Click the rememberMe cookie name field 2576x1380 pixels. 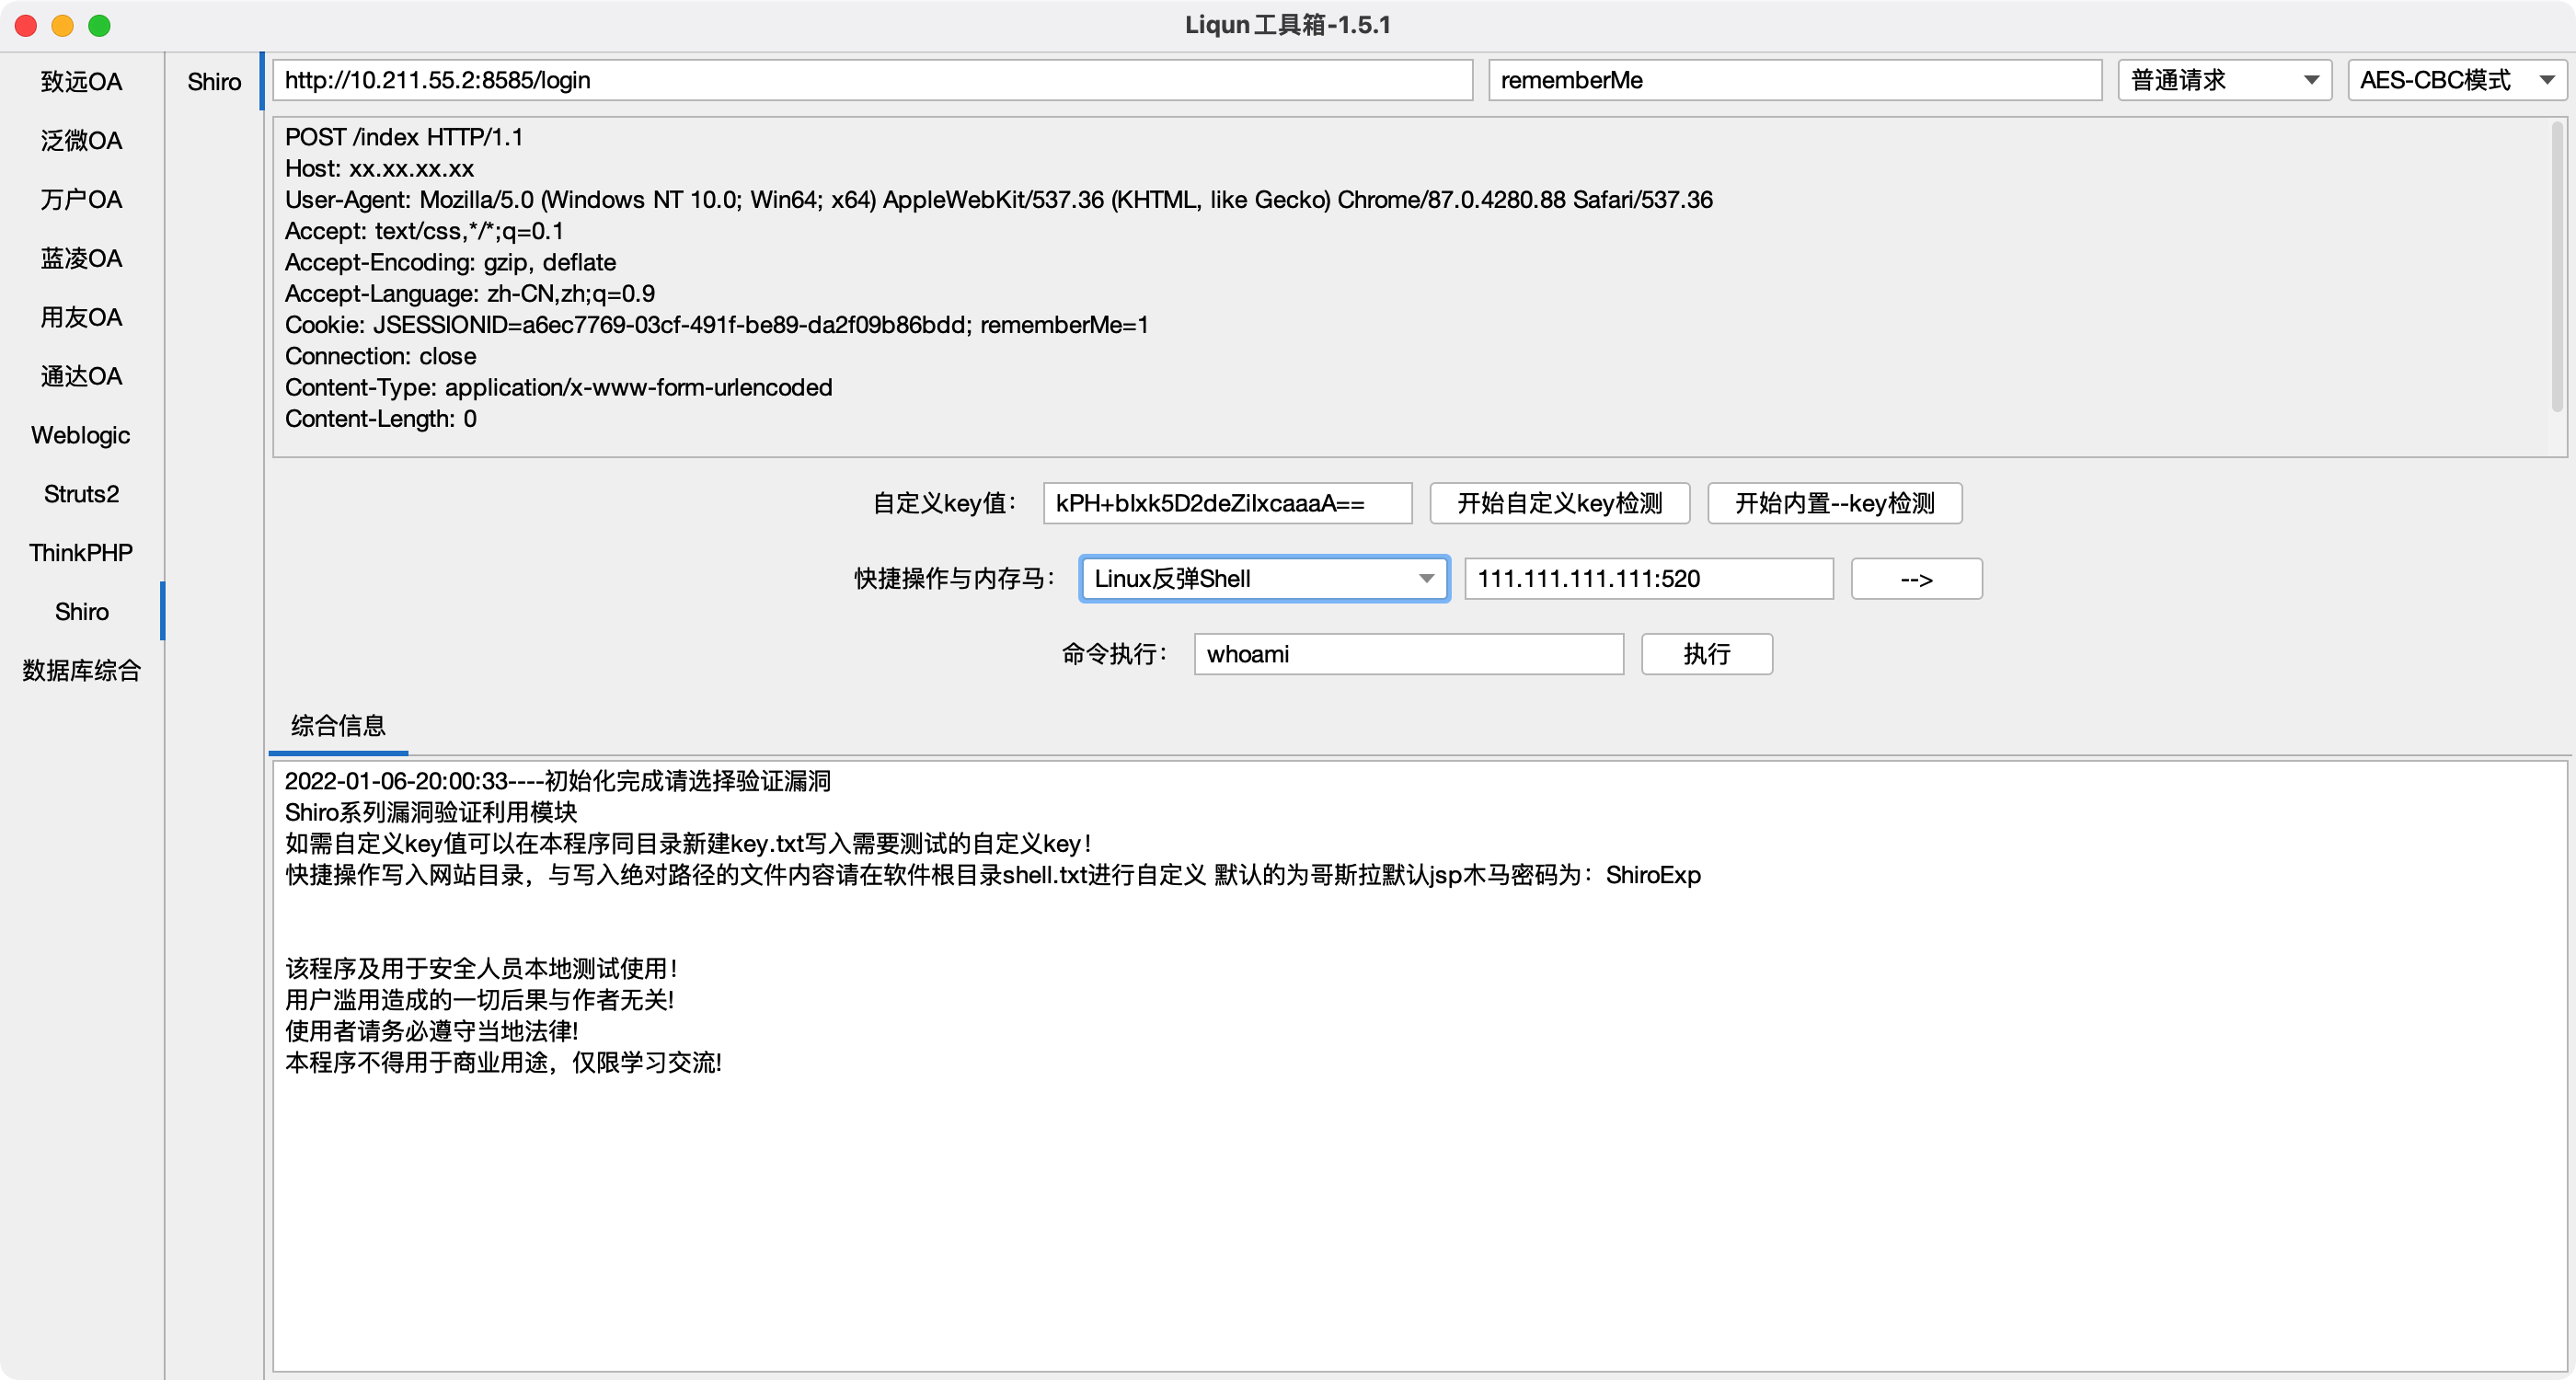tap(1794, 80)
